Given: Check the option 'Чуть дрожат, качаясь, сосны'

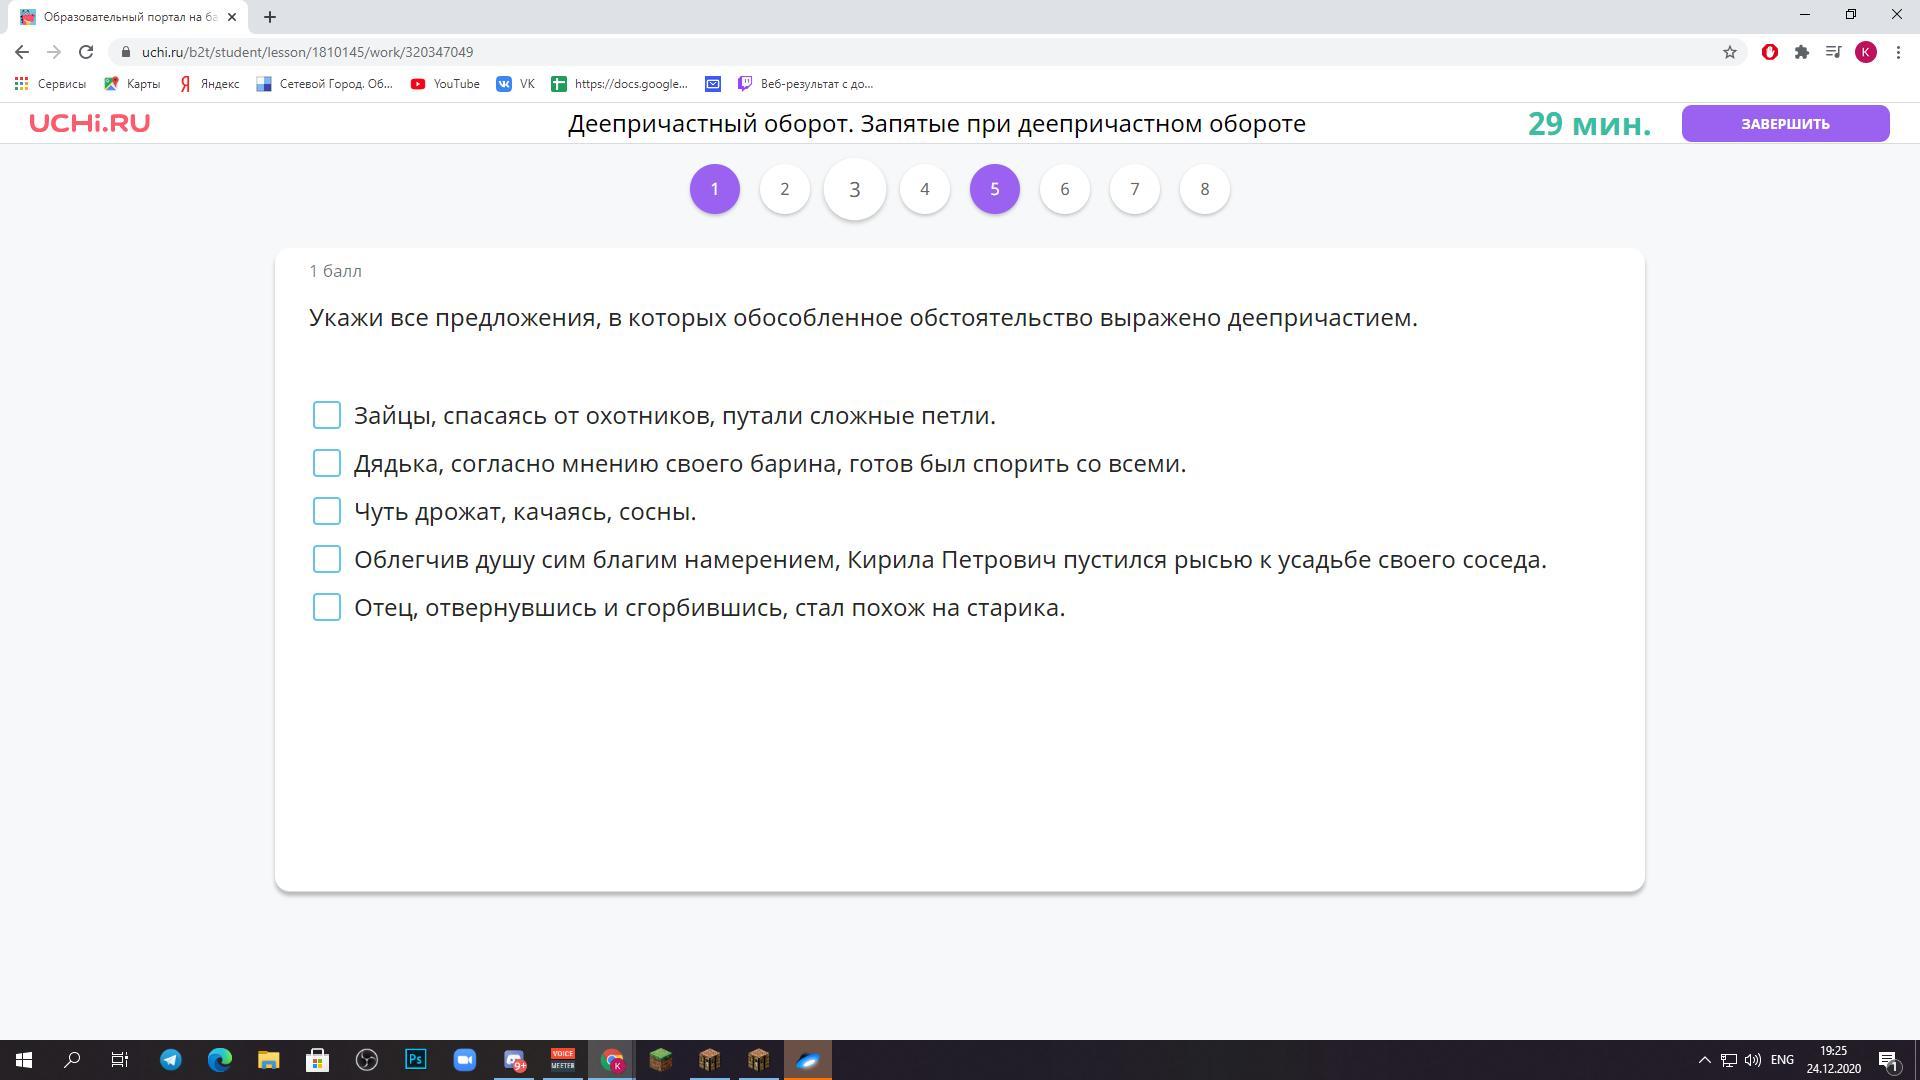Looking at the screenshot, I should coord(327,511).
